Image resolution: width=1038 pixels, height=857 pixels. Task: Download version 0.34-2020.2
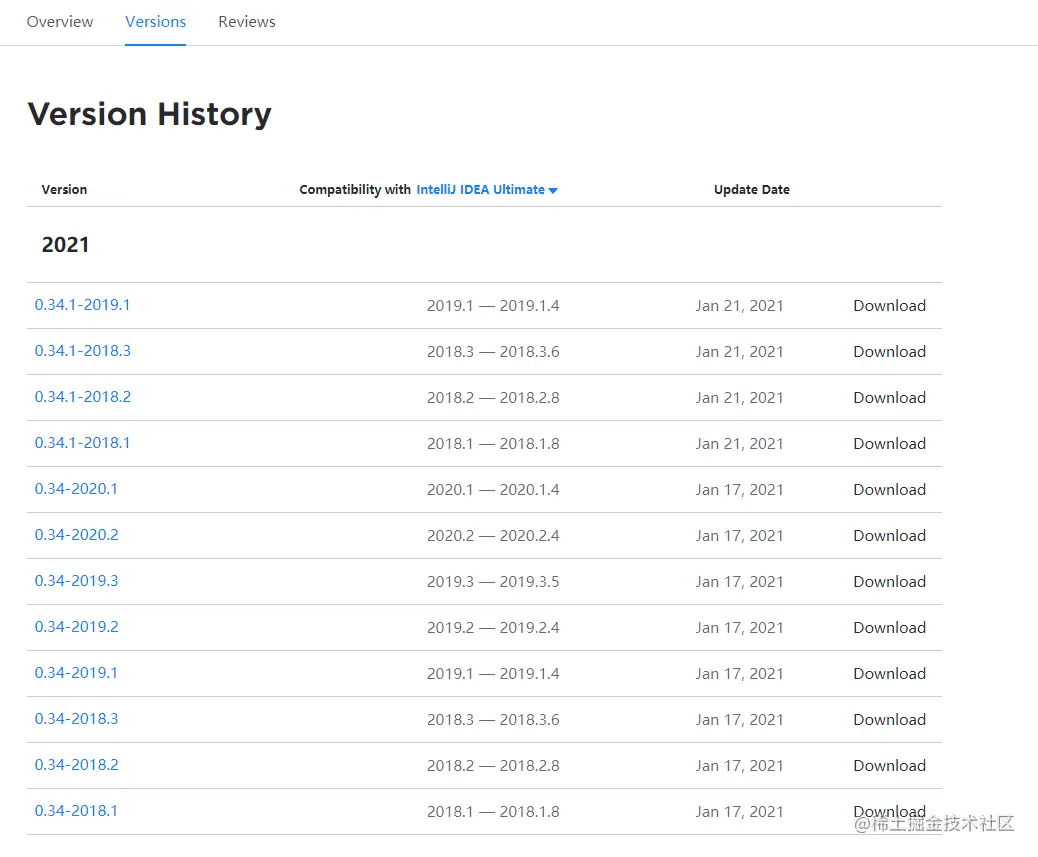pyautogui.click(x=889, y=535)
